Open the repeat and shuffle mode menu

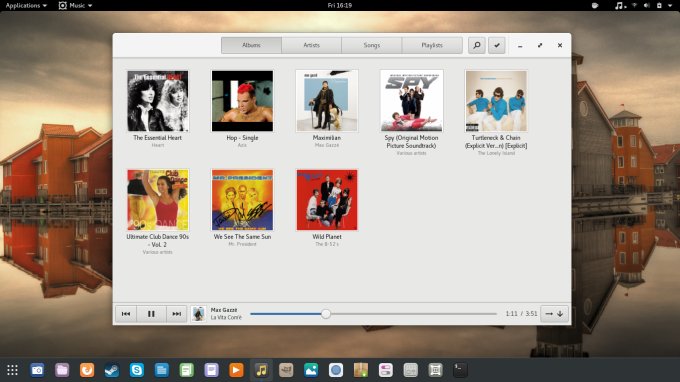coord(554,313)
